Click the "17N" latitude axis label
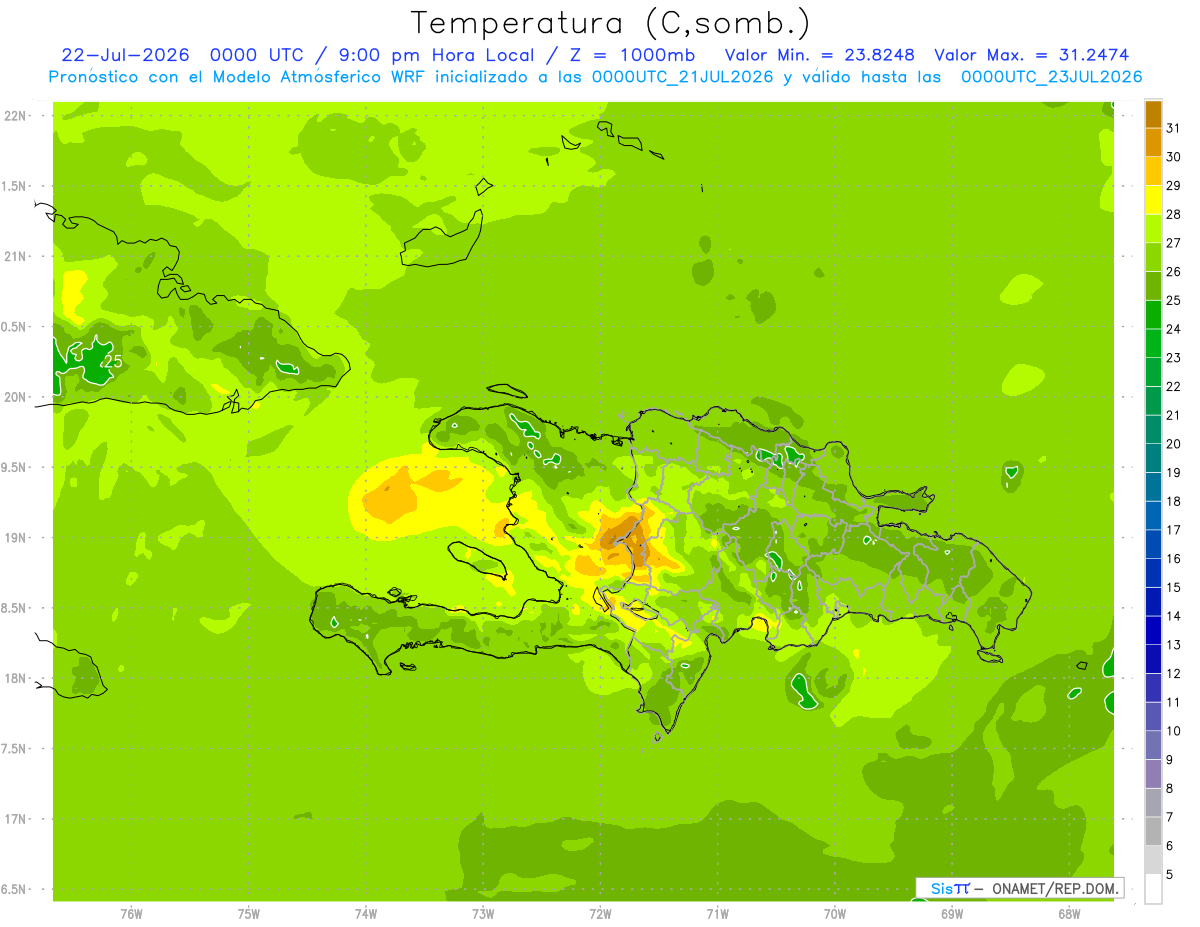Image resolution: width=1200 pixels, height=927 pixels. click(x=16, y=819)
